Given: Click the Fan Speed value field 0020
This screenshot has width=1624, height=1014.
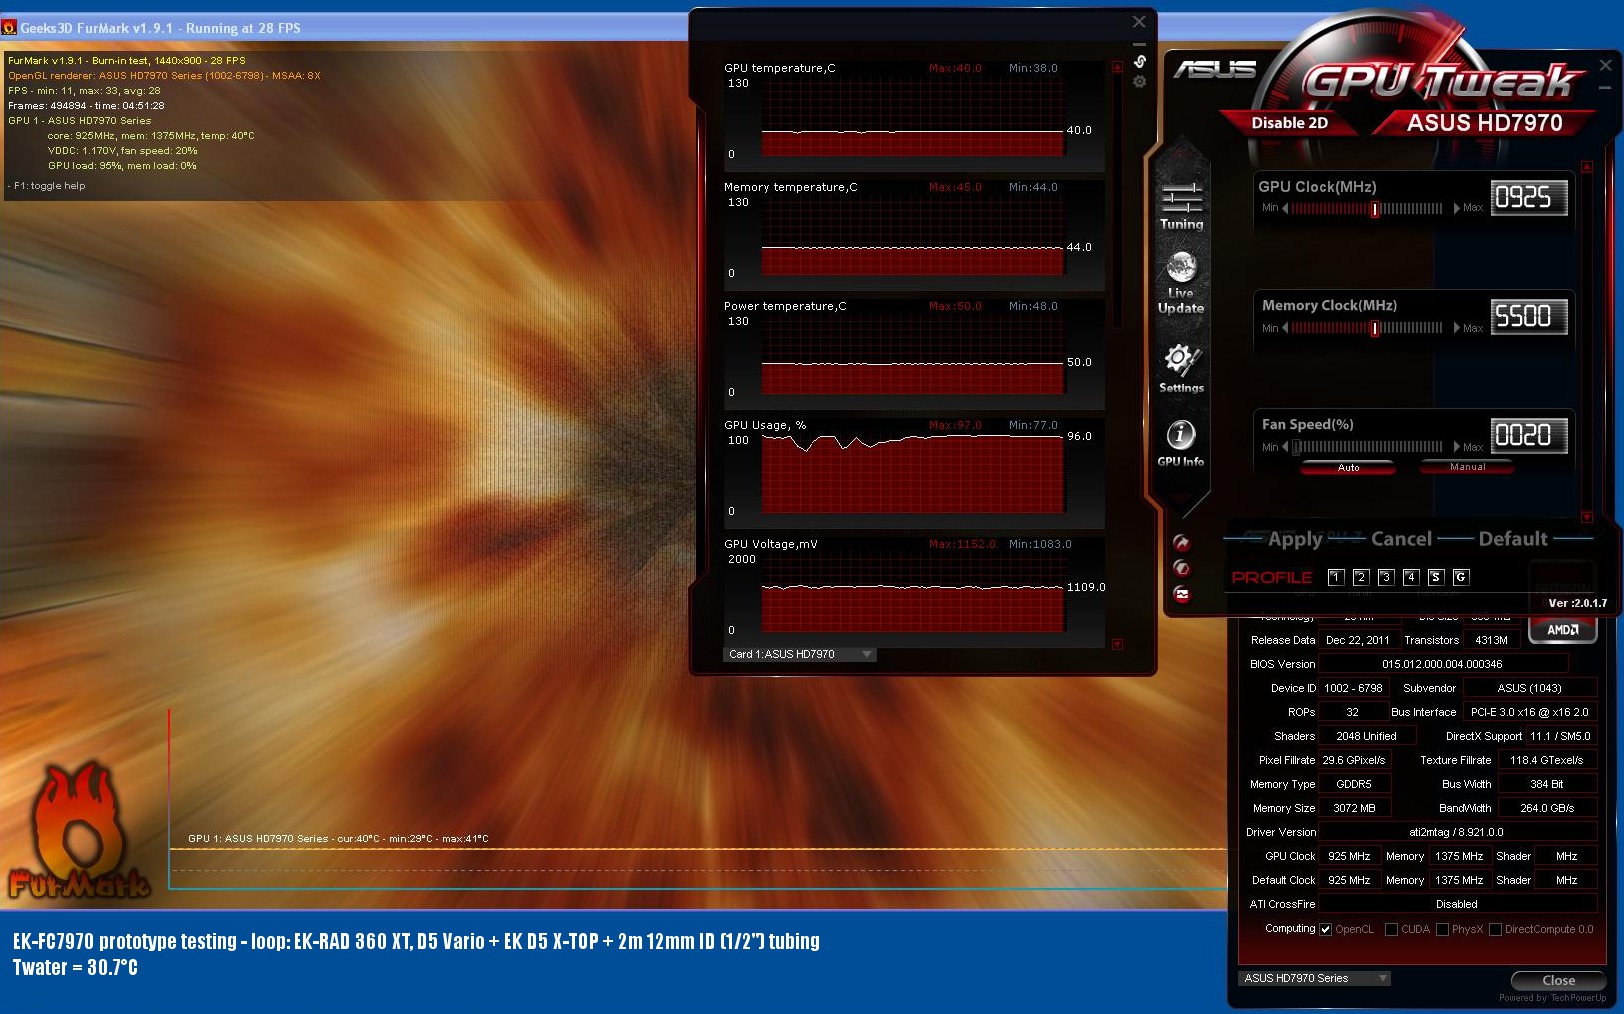Looking at the screenshot, I should [x=1528, y=436].
